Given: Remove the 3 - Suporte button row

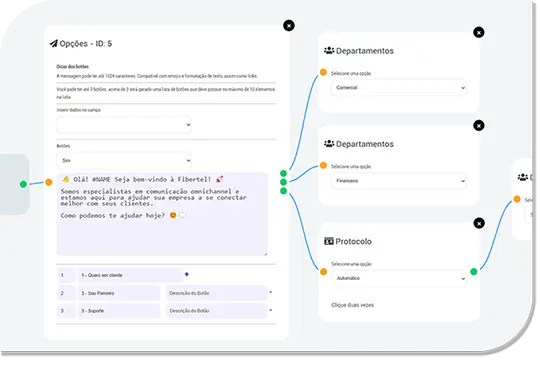Looking at the screenshot, I should (x=271, y=310).
